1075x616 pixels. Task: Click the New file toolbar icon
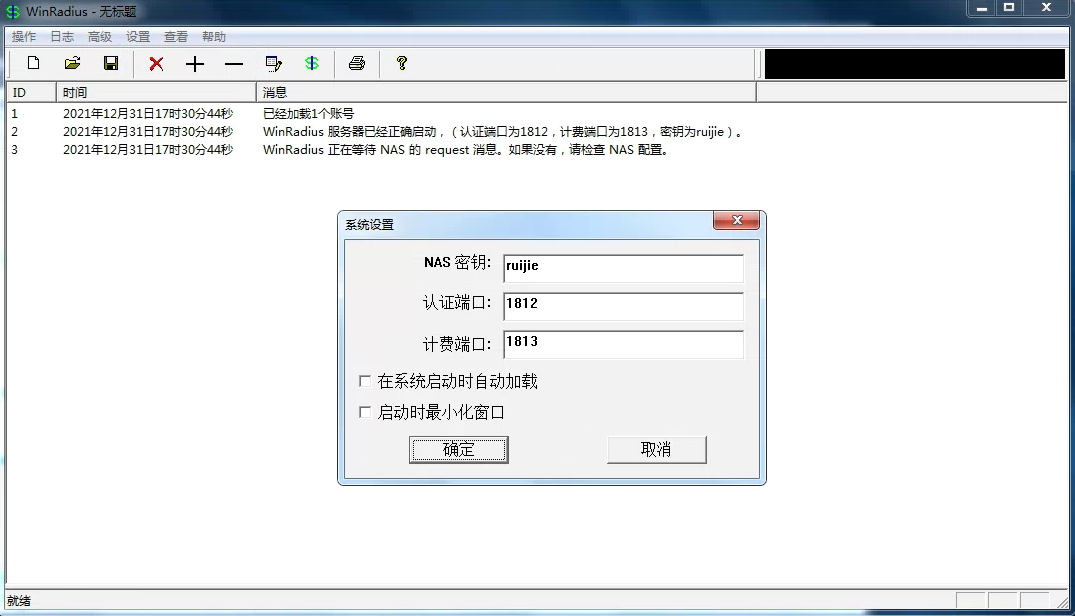(33, 64)
